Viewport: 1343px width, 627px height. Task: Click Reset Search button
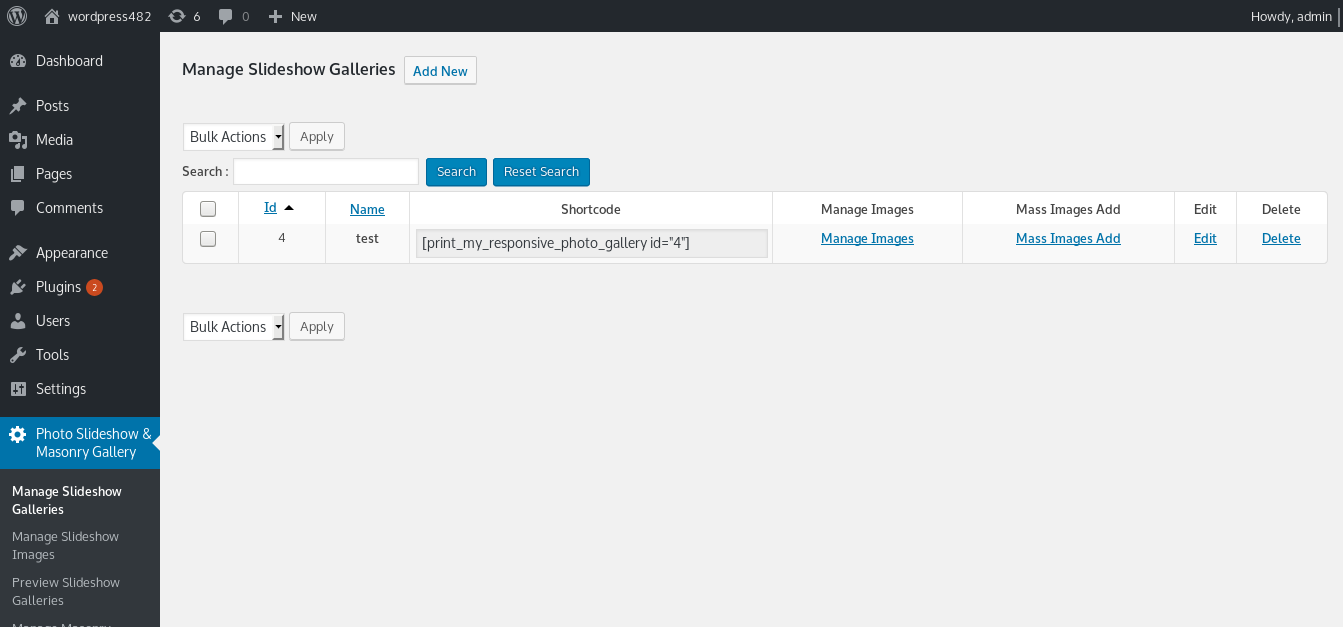(541, 172)
